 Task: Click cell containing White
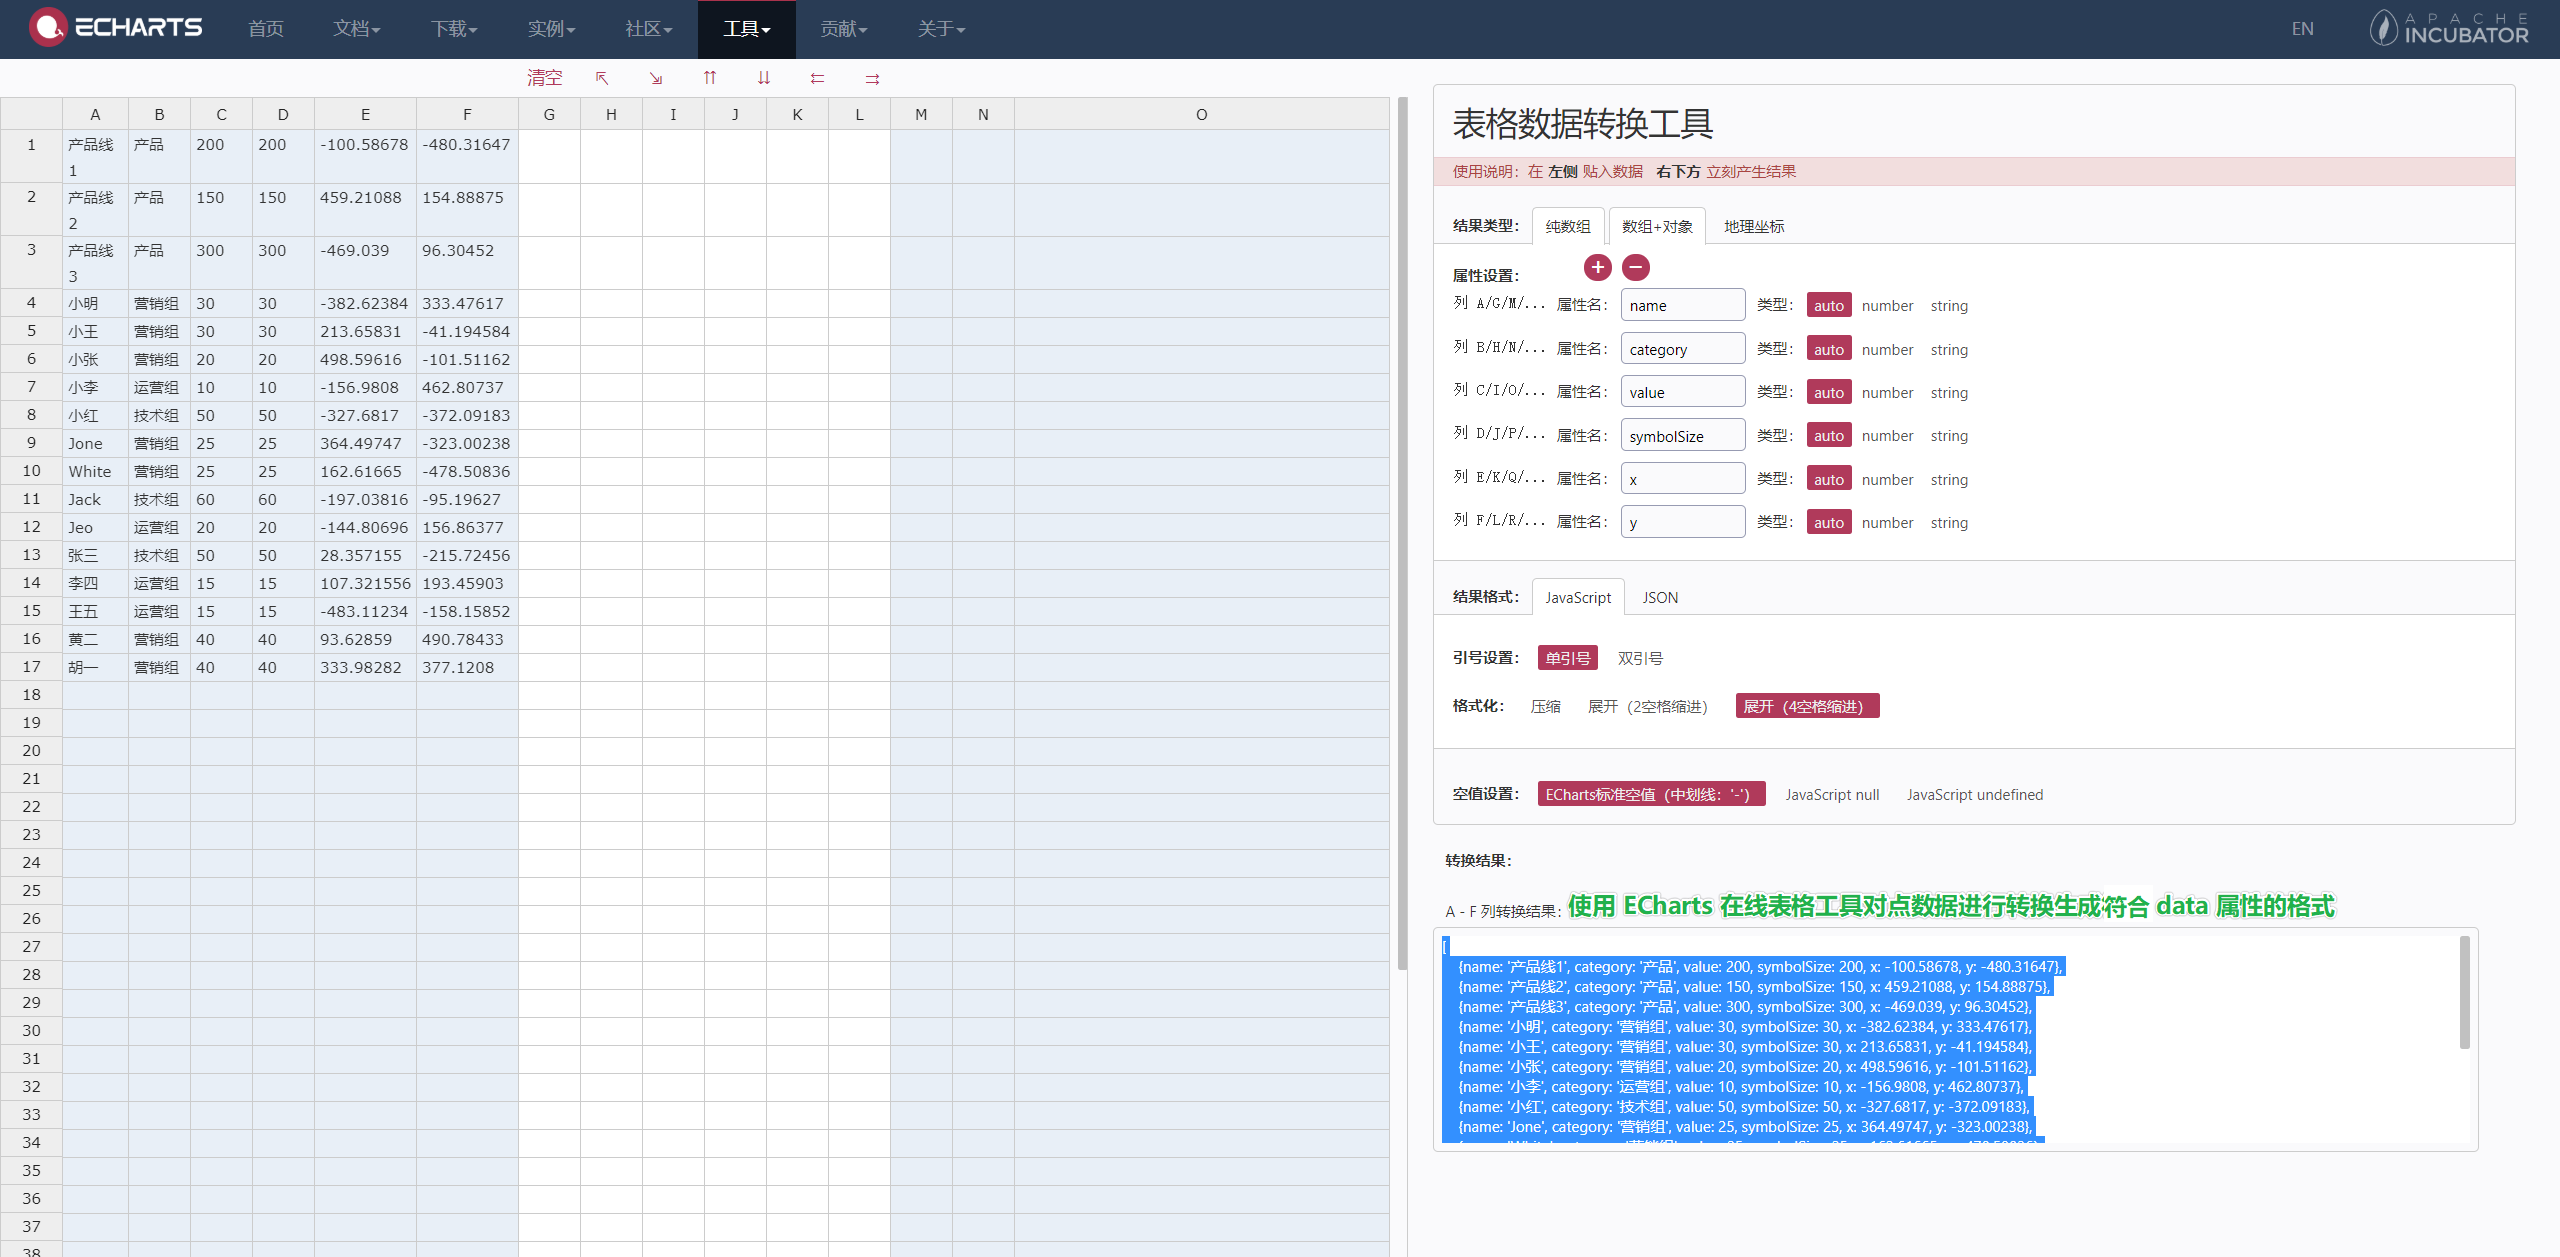click(95, 471)
